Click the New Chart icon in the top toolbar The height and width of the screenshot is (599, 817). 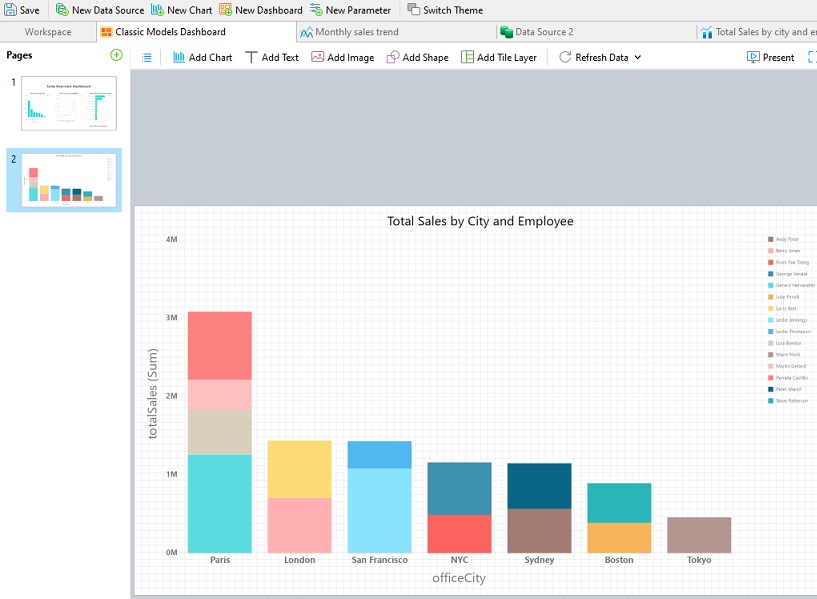click(x=157, y=10)
